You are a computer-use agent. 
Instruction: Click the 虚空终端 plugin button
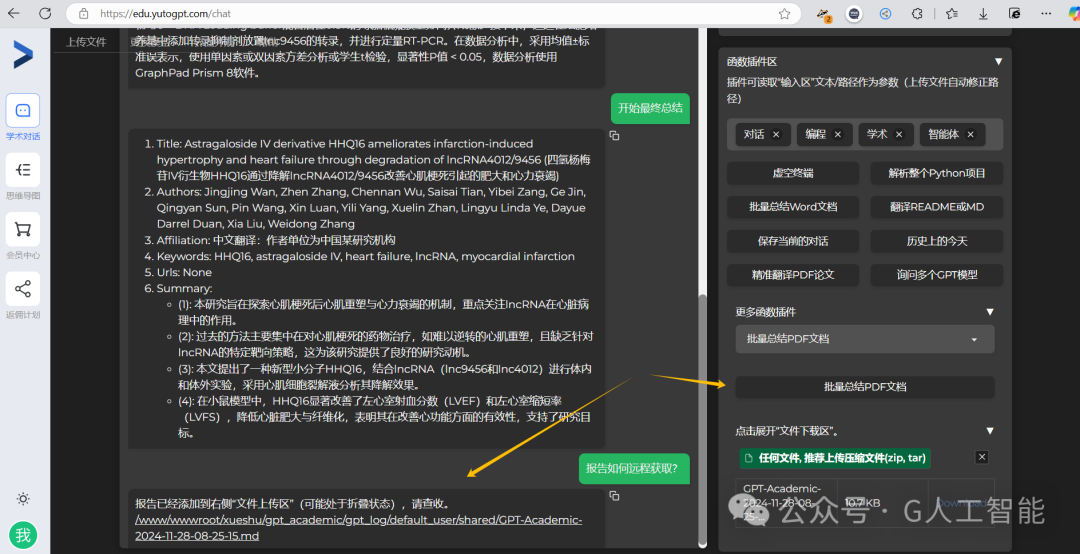(x=793, y=173)
